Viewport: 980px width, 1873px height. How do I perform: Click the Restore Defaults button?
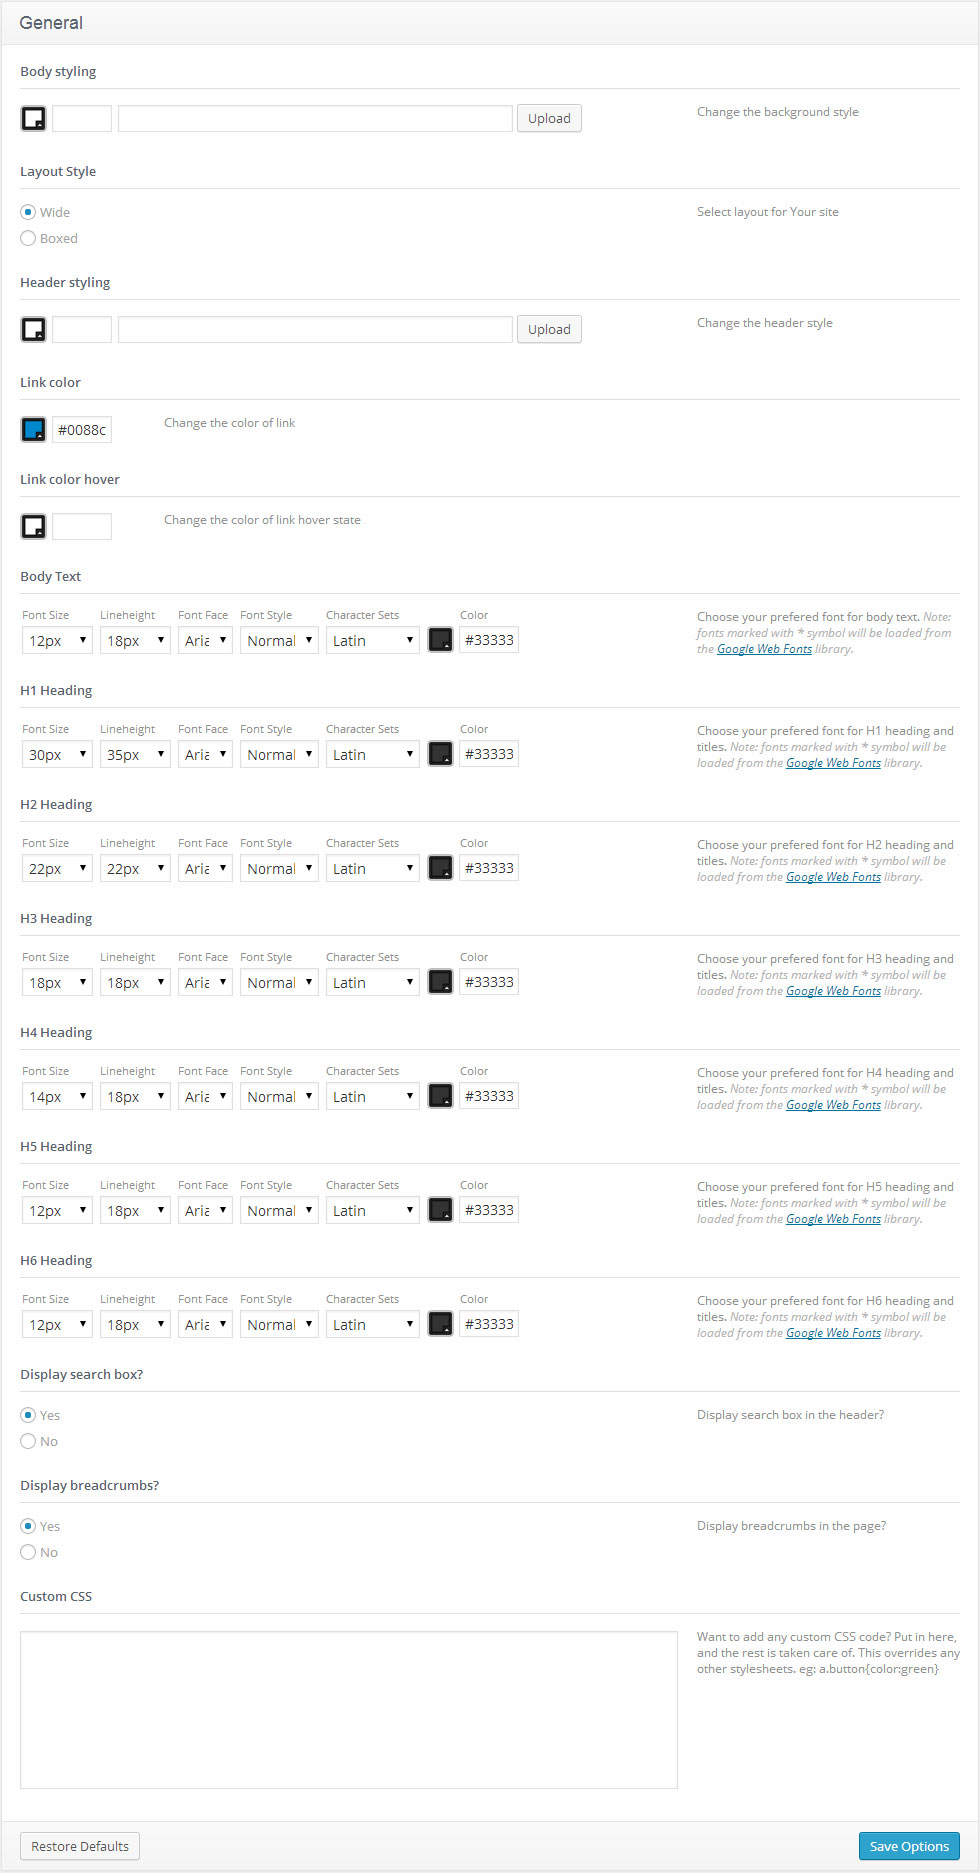[x=80, y=1846]
